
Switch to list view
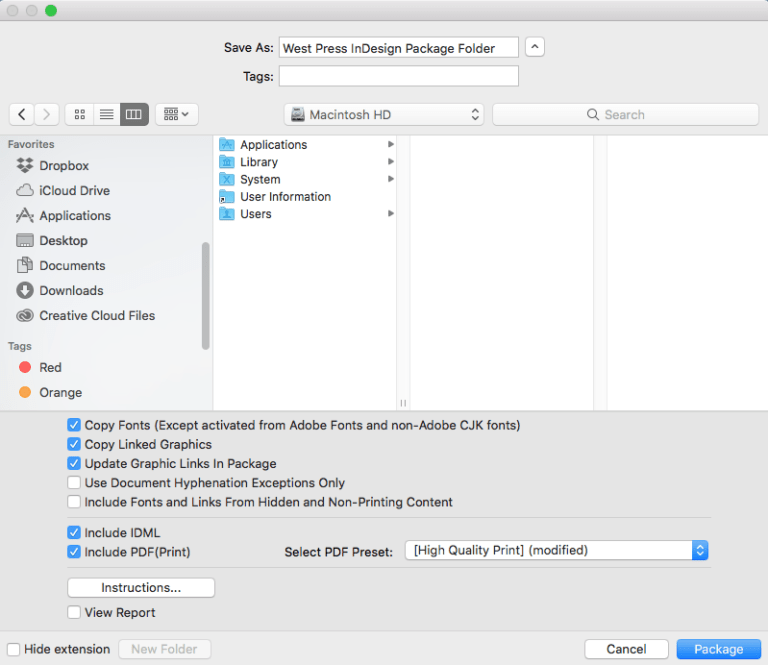106,115
